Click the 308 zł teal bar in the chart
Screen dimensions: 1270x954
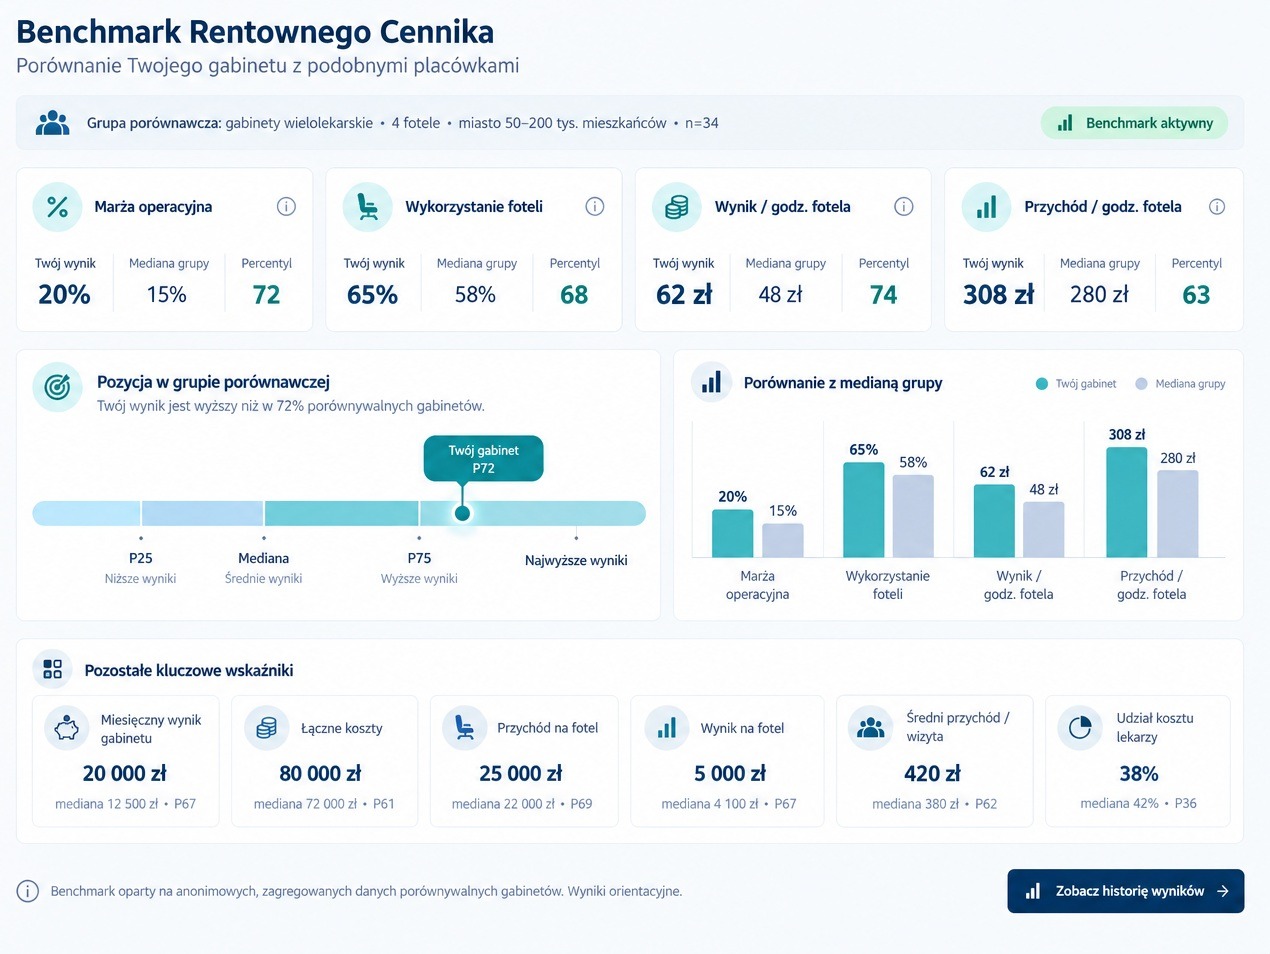(1127, 502)
